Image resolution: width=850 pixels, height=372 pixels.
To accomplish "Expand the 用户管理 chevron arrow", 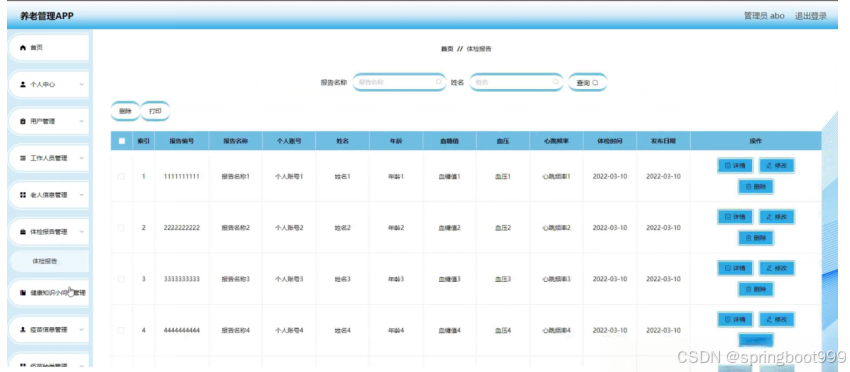I will 81,121.
